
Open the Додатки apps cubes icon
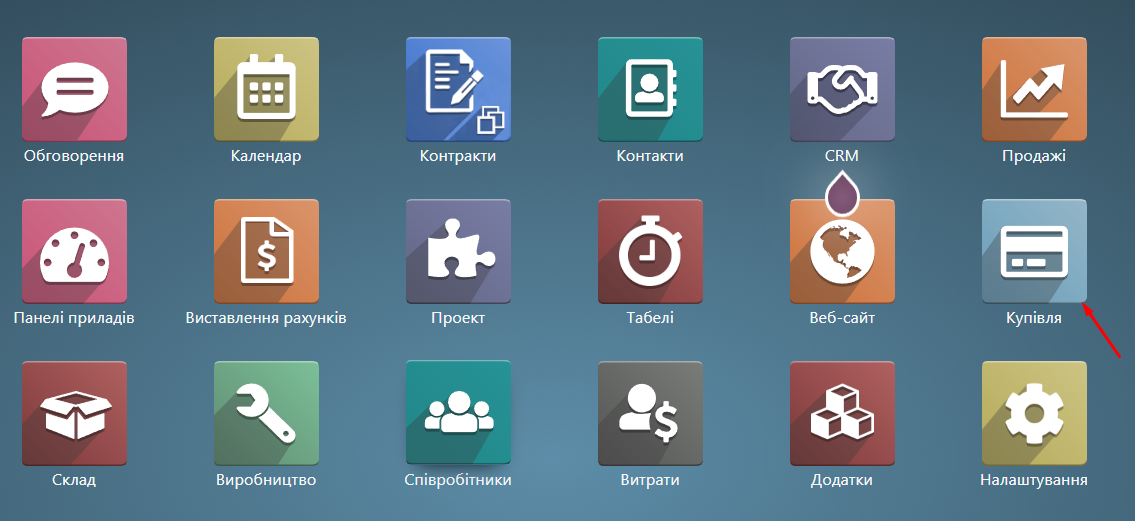[842, 413]
